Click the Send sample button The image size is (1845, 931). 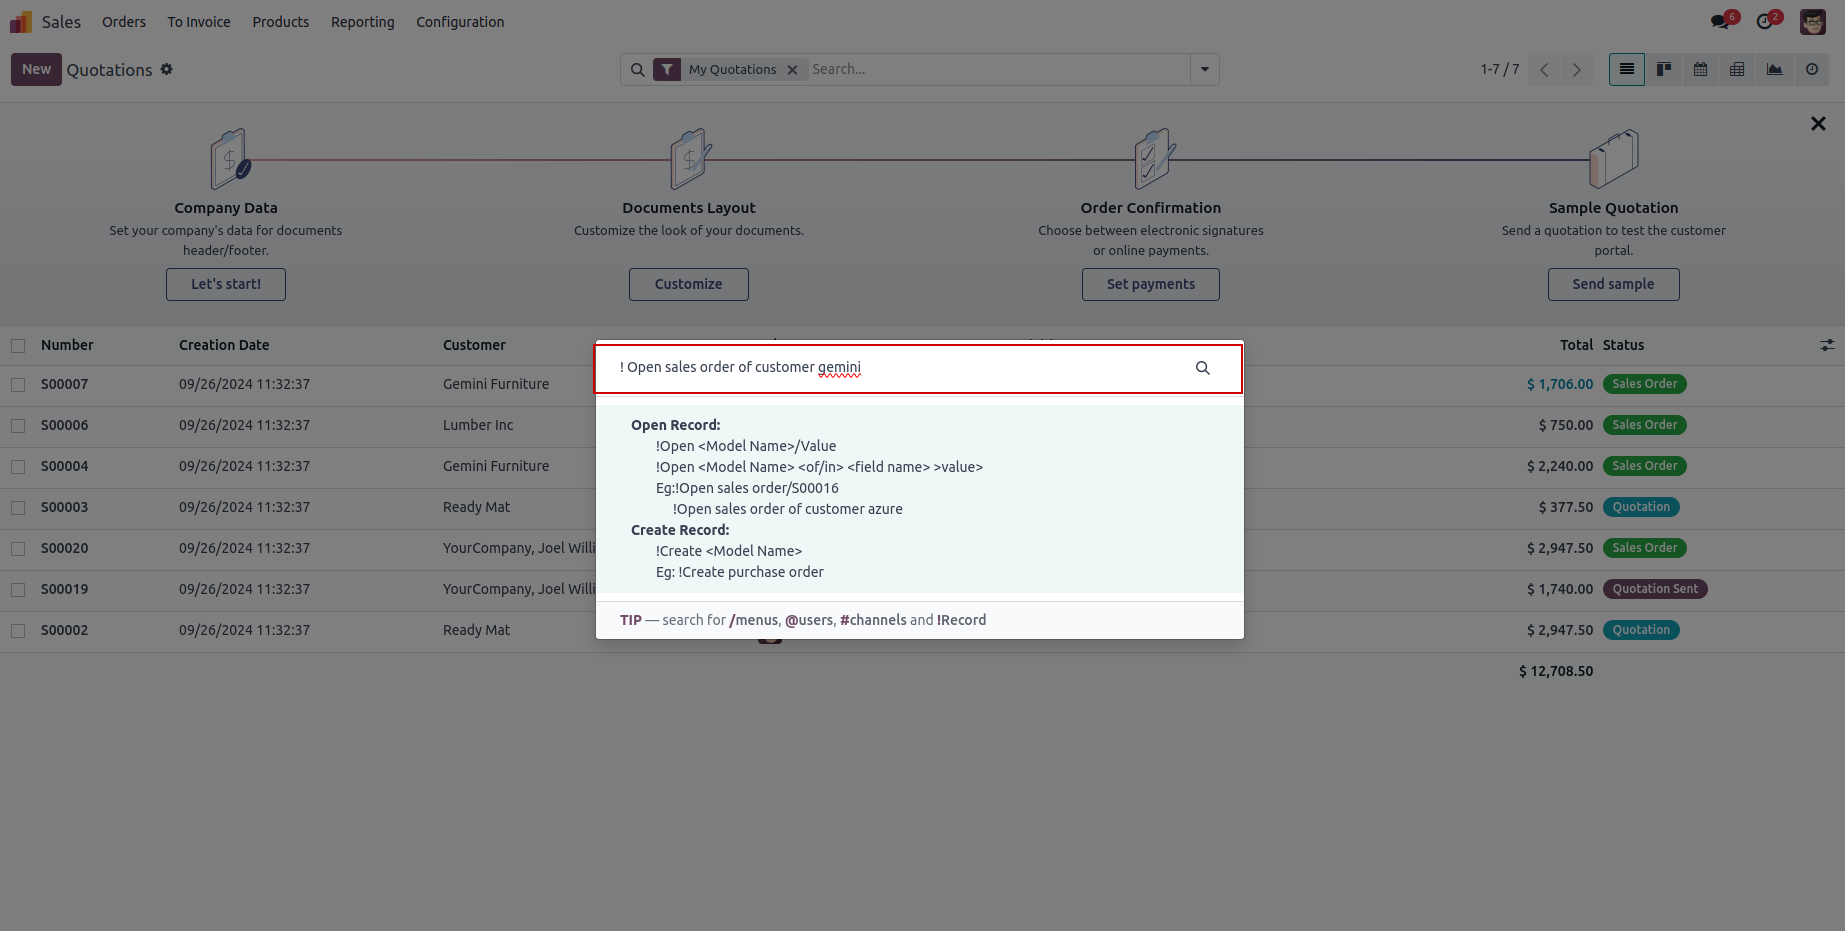[1612, 284]
